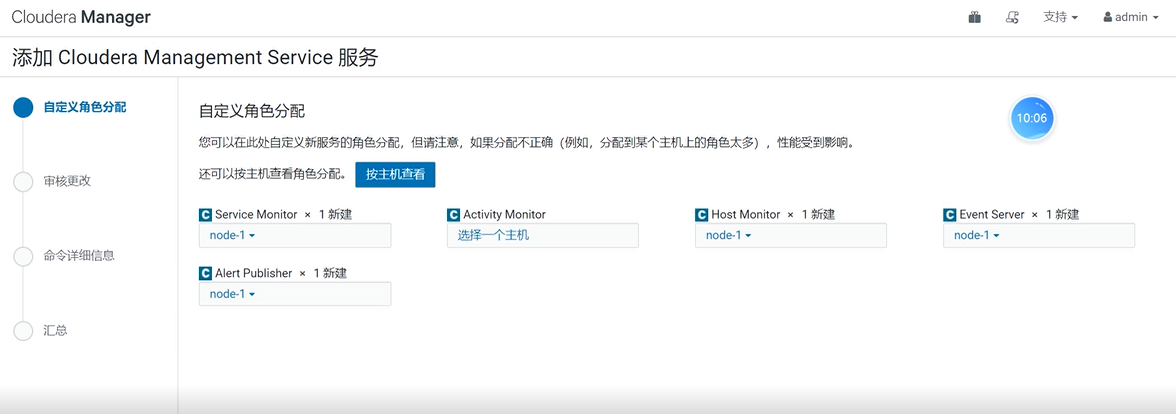Image resolution: width=1176 pixels, height=414 pixels.
Task: Click the Event Server role label
Action: coord(992,214)
